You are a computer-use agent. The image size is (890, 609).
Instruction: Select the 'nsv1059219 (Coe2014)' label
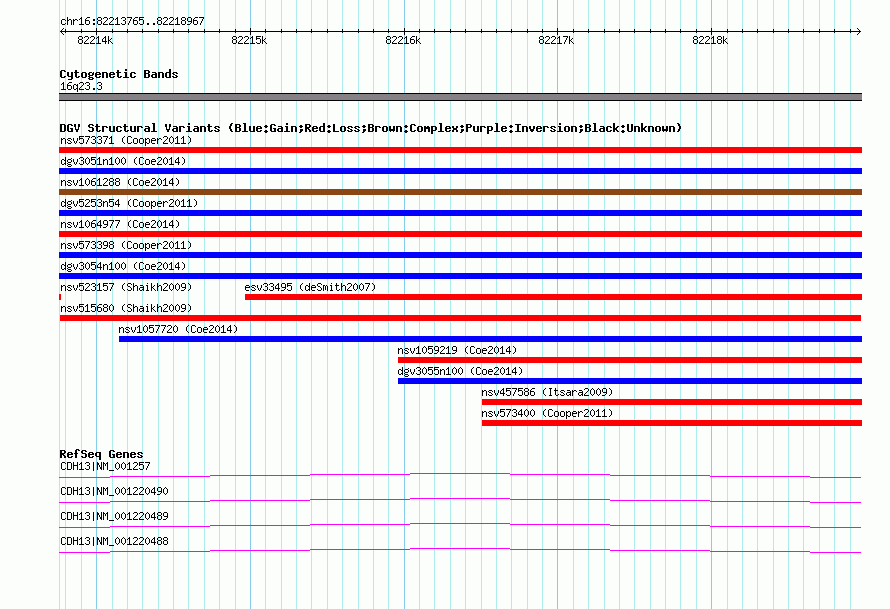(x=457, y=350)
